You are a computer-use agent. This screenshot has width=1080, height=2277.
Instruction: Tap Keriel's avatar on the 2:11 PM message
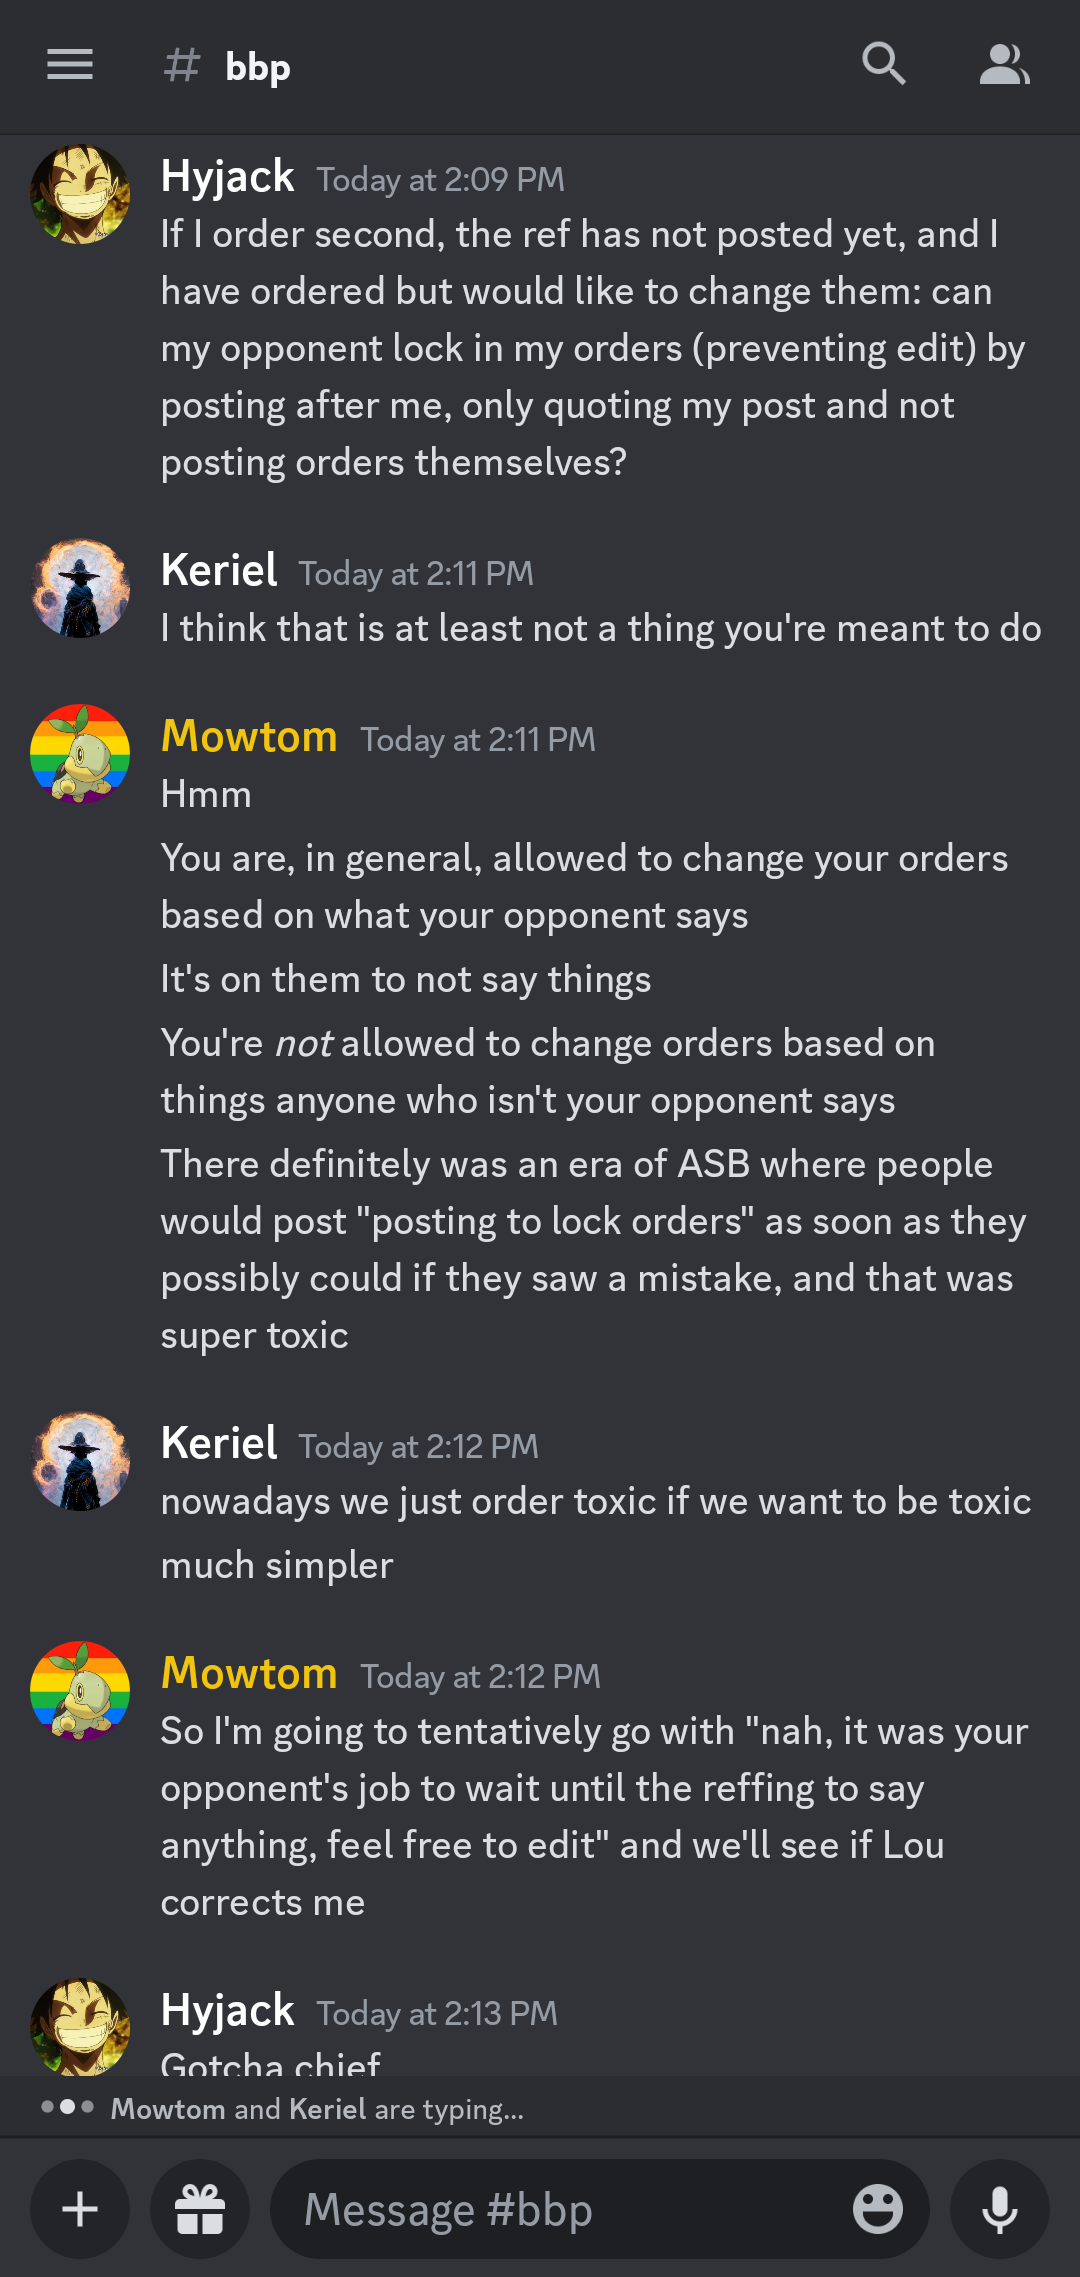(80, 589)
